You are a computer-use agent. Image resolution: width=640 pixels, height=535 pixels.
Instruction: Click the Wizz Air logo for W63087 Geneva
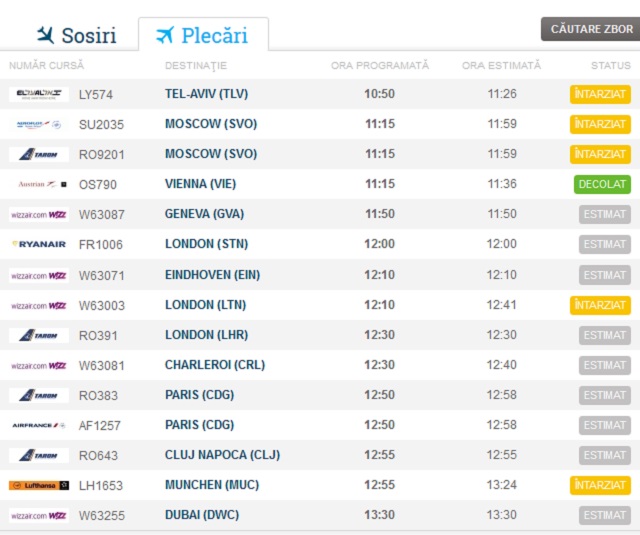point(39,214)
